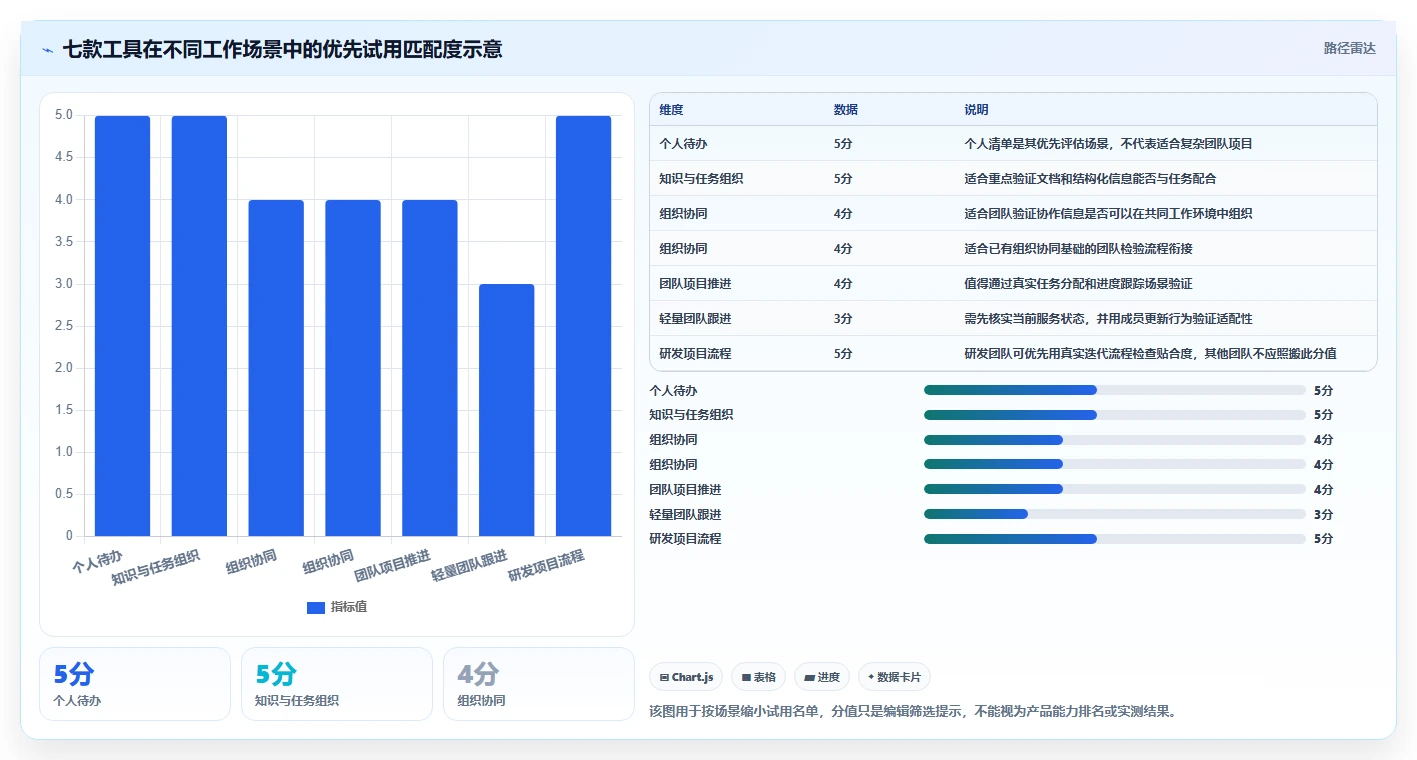Click the 研发项目流程 progress bar

click(x=1115, y=539)
